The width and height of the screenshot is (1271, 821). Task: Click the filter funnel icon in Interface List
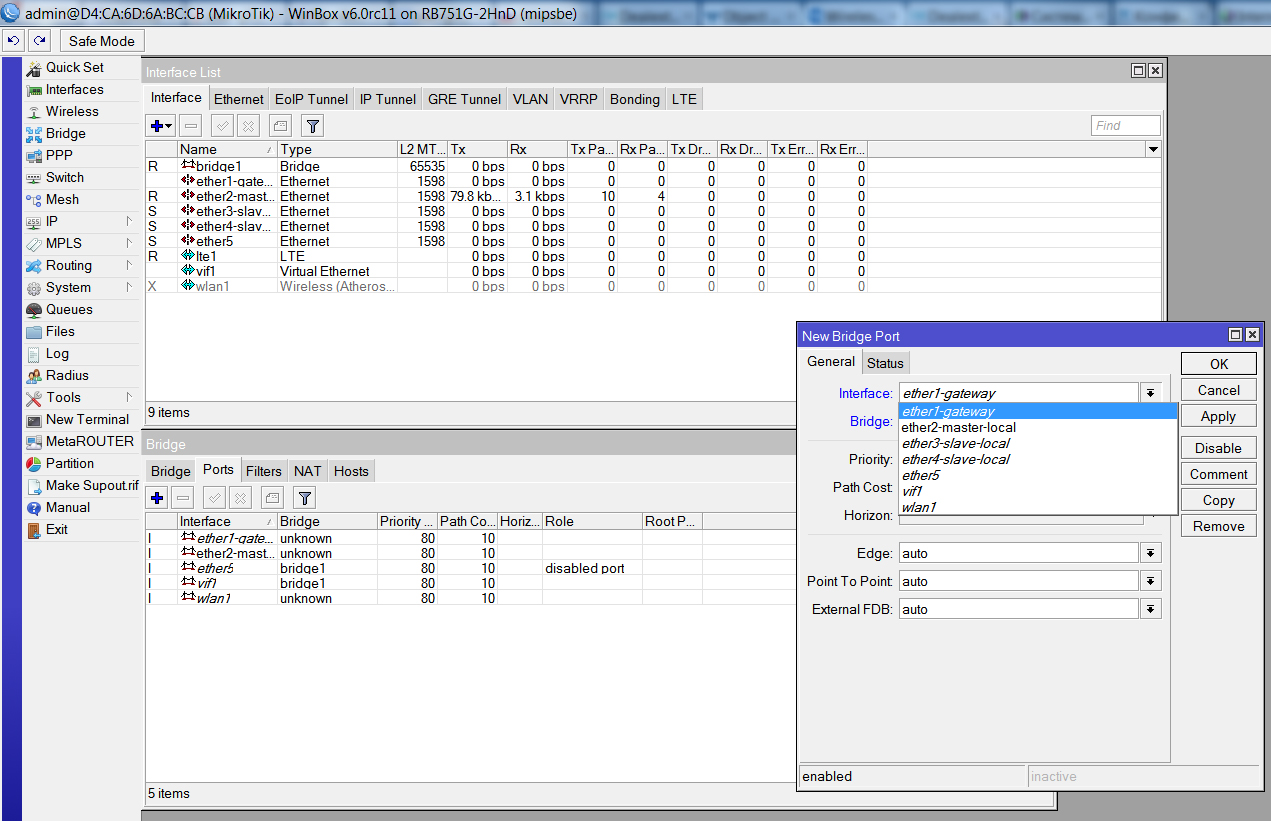pyautogui.click(x=313, y=126)
